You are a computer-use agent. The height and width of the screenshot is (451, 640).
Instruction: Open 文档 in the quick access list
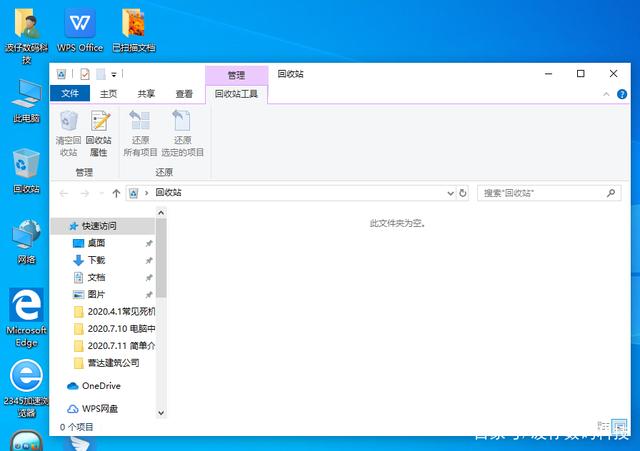[96, 277]
